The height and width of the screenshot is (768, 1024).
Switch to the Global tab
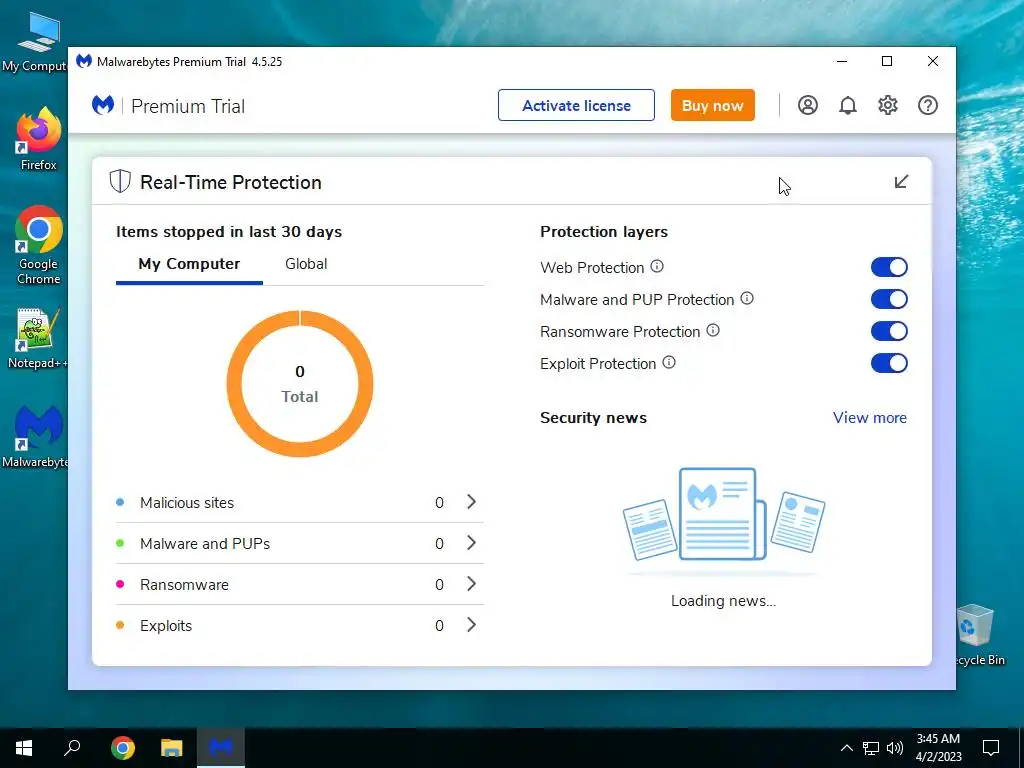point(306,264)
